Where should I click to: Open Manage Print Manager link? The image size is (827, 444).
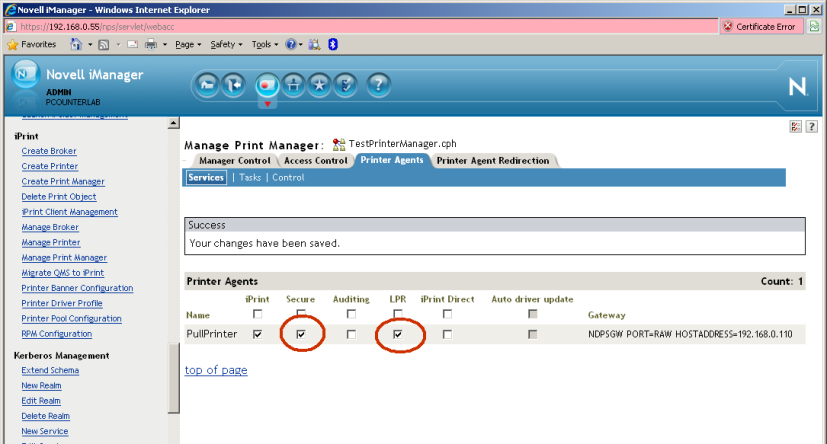(64, 258)
